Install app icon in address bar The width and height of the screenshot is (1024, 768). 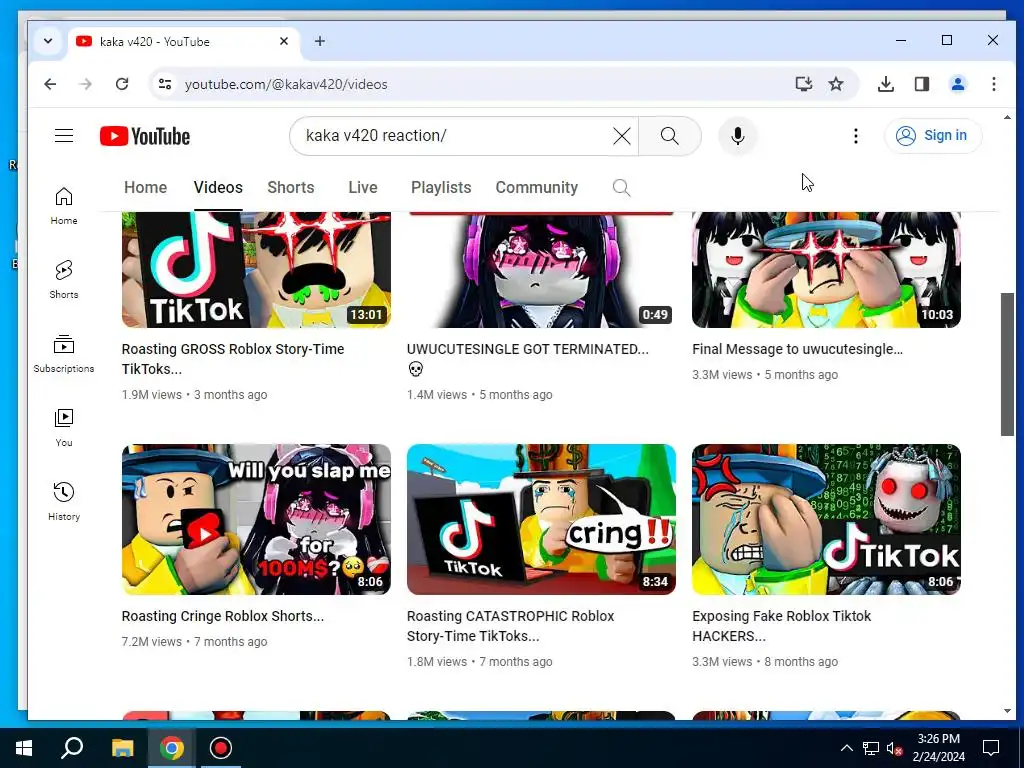(804, 84)
